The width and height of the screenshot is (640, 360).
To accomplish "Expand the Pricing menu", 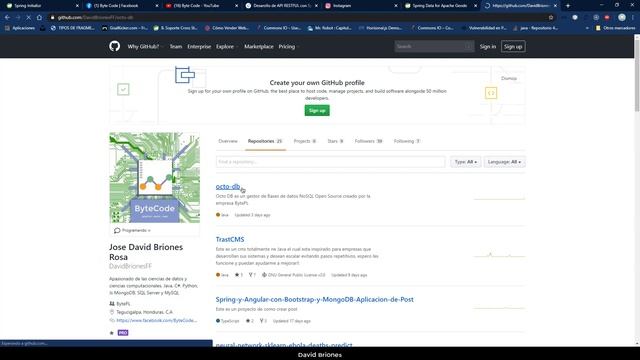I will pos(289,47).
